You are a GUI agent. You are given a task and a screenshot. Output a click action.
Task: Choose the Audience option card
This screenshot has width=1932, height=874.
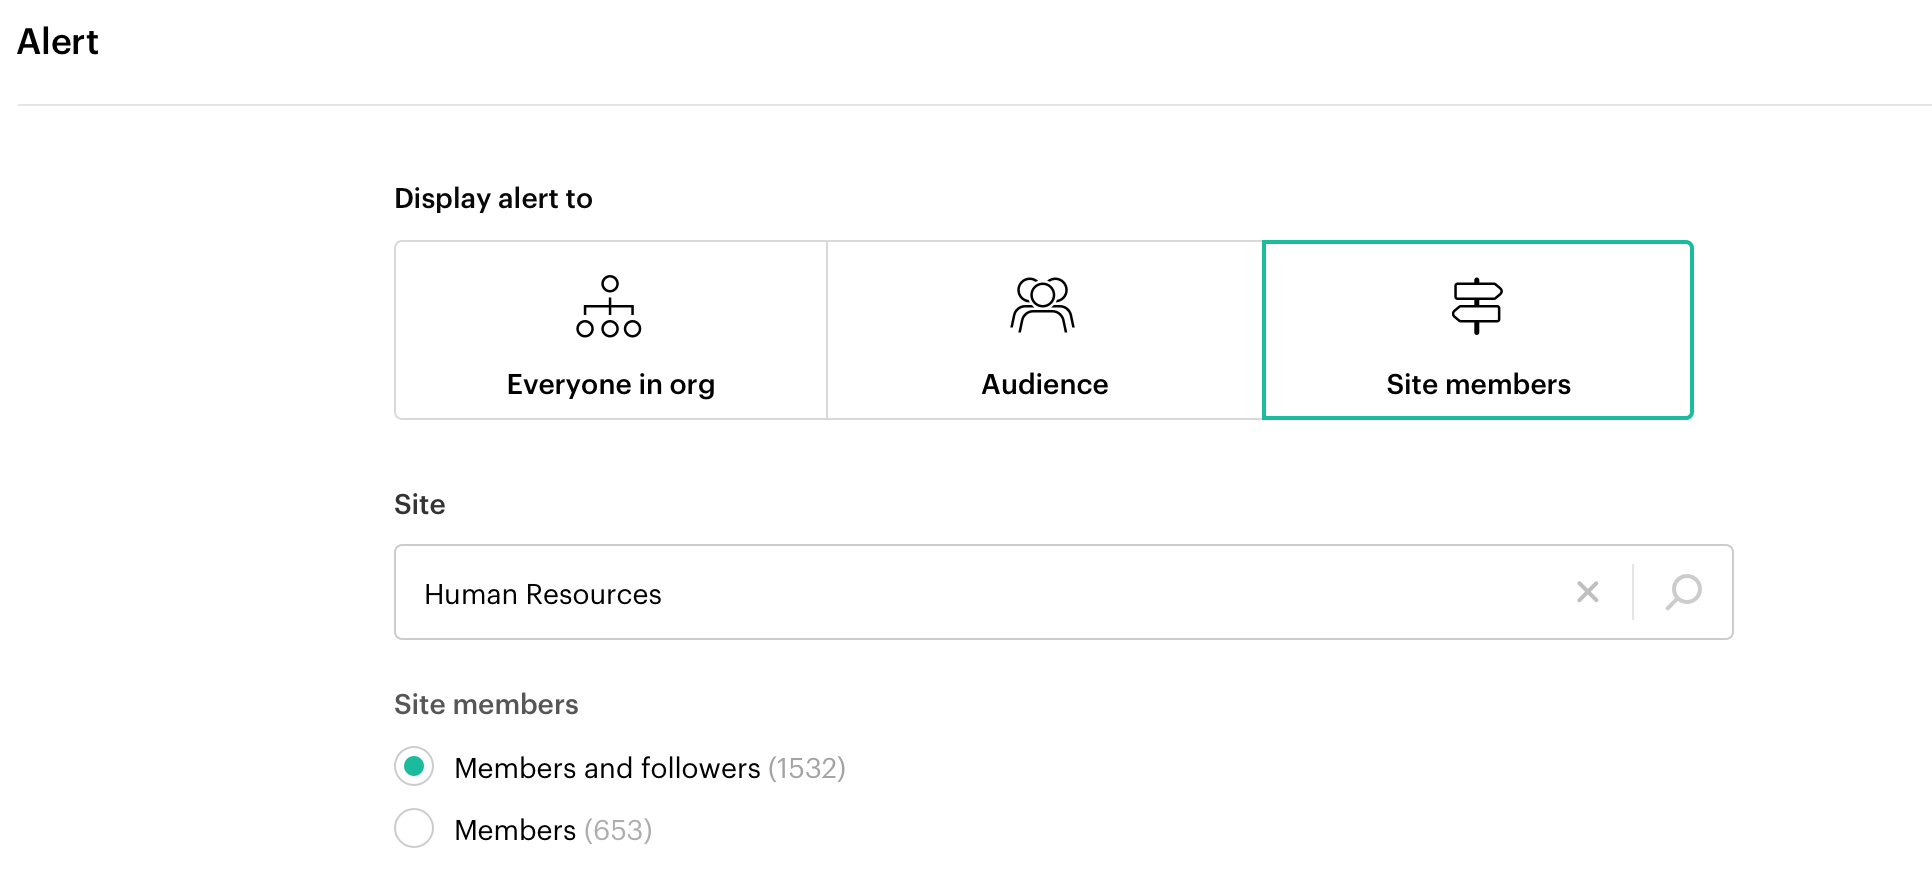pyautogui.click(x=1044, y=330)
